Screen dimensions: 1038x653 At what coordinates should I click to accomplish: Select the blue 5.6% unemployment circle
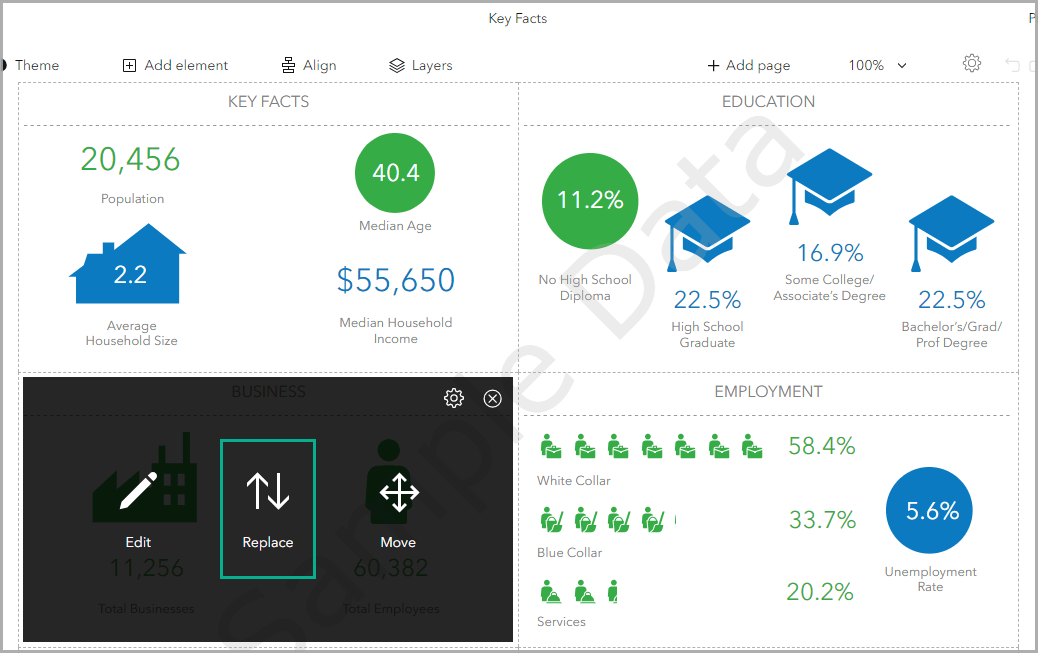pos(929,511)
